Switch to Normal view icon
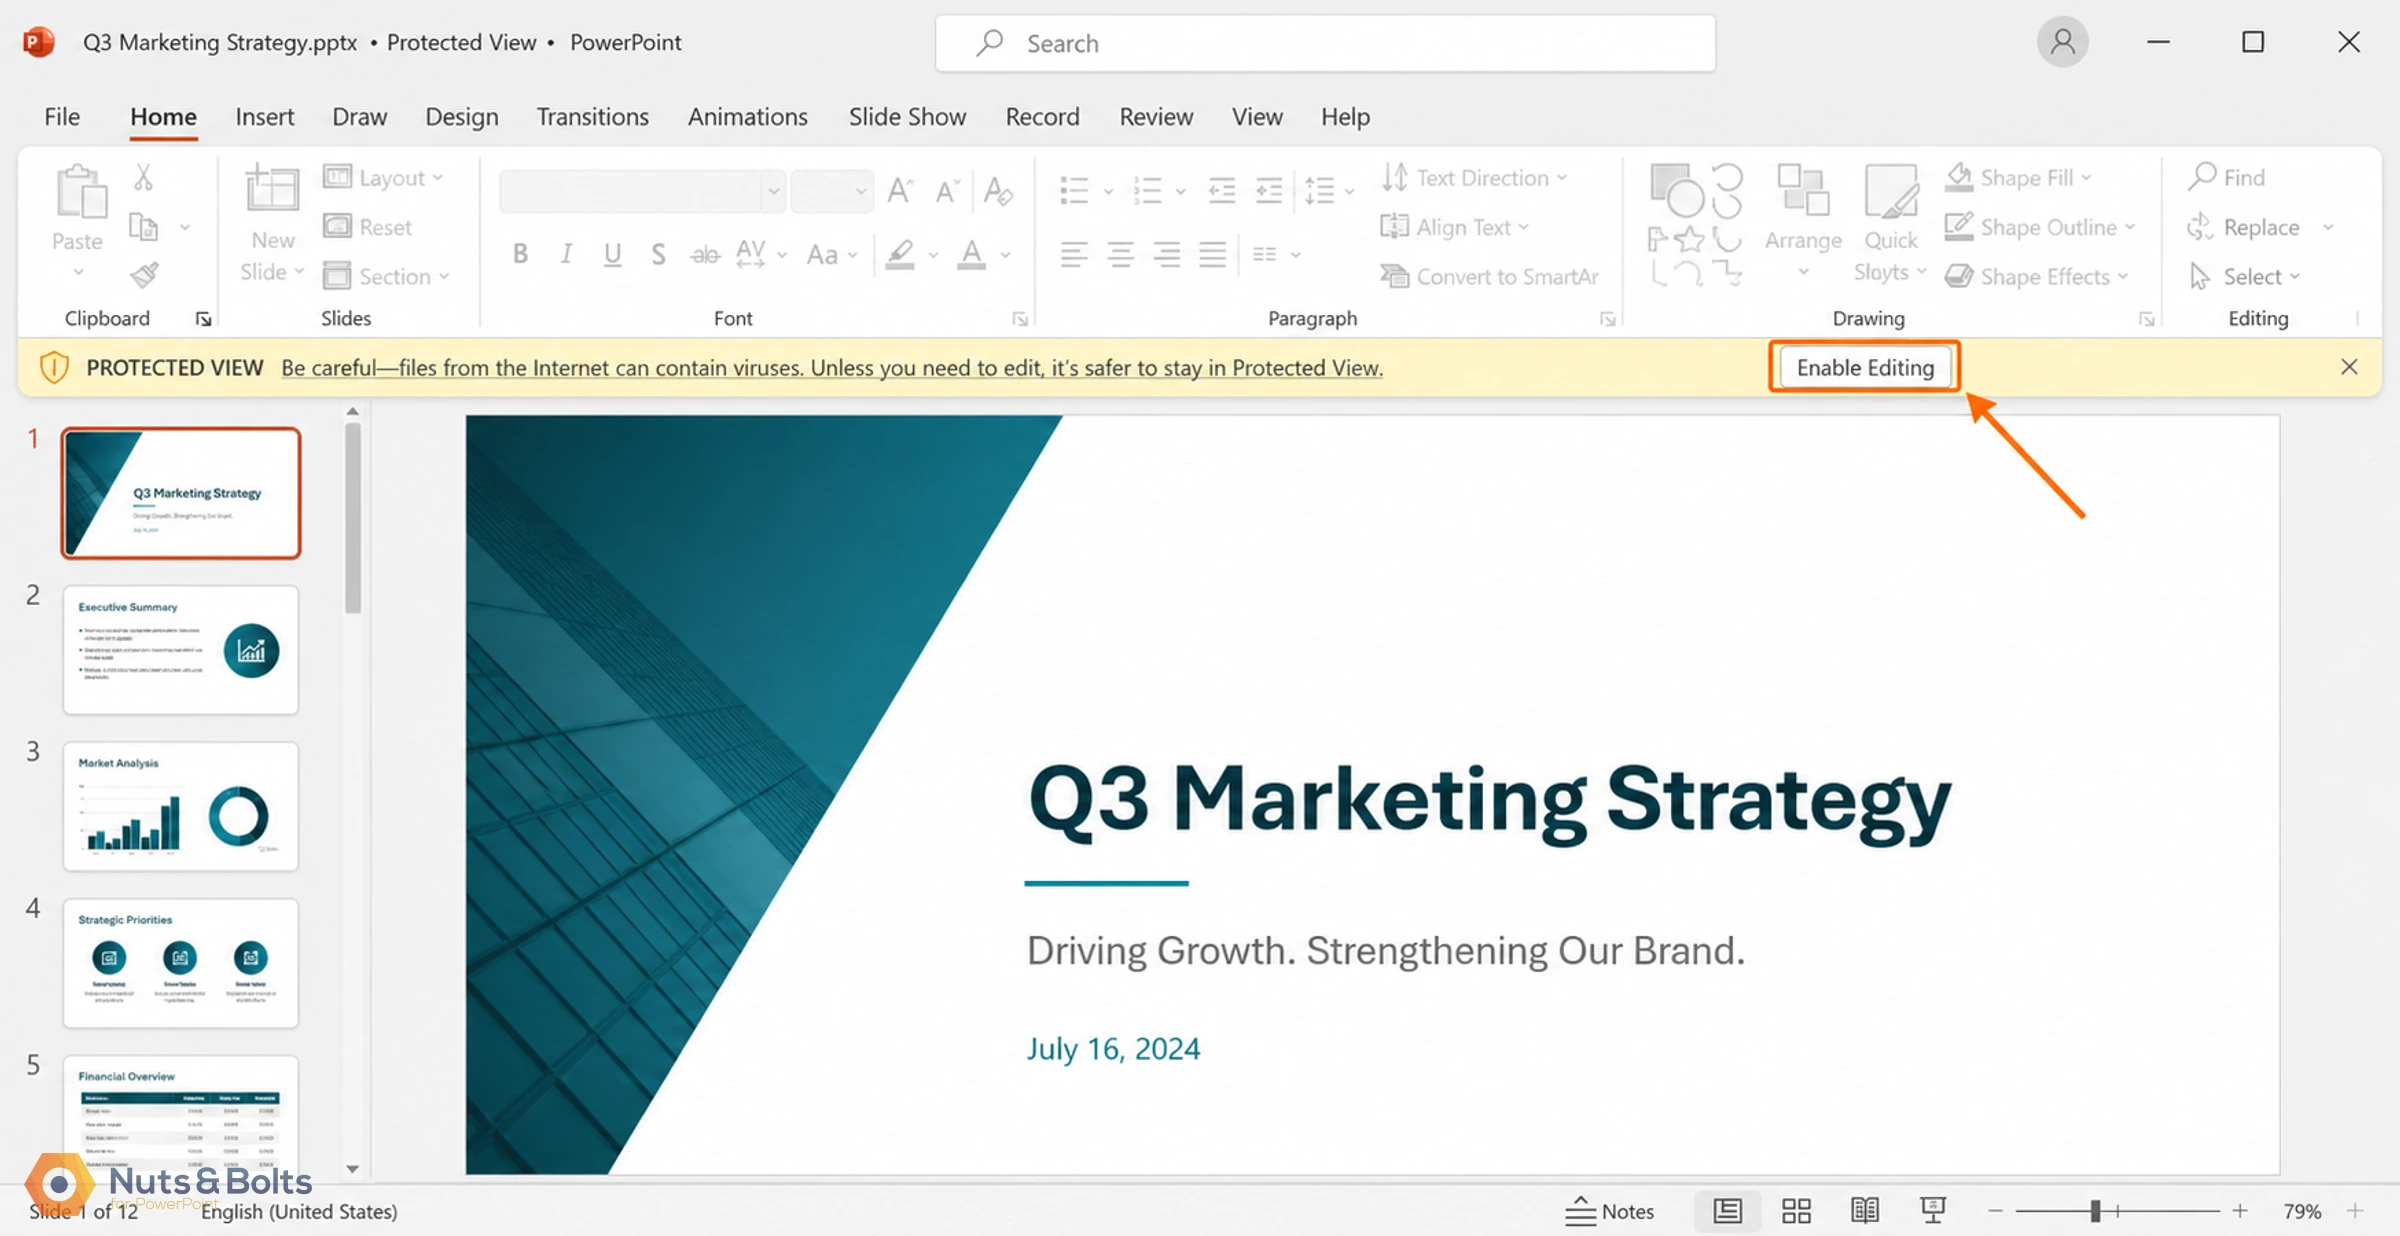The image size is (2400, 1236). point(1727,1211)
